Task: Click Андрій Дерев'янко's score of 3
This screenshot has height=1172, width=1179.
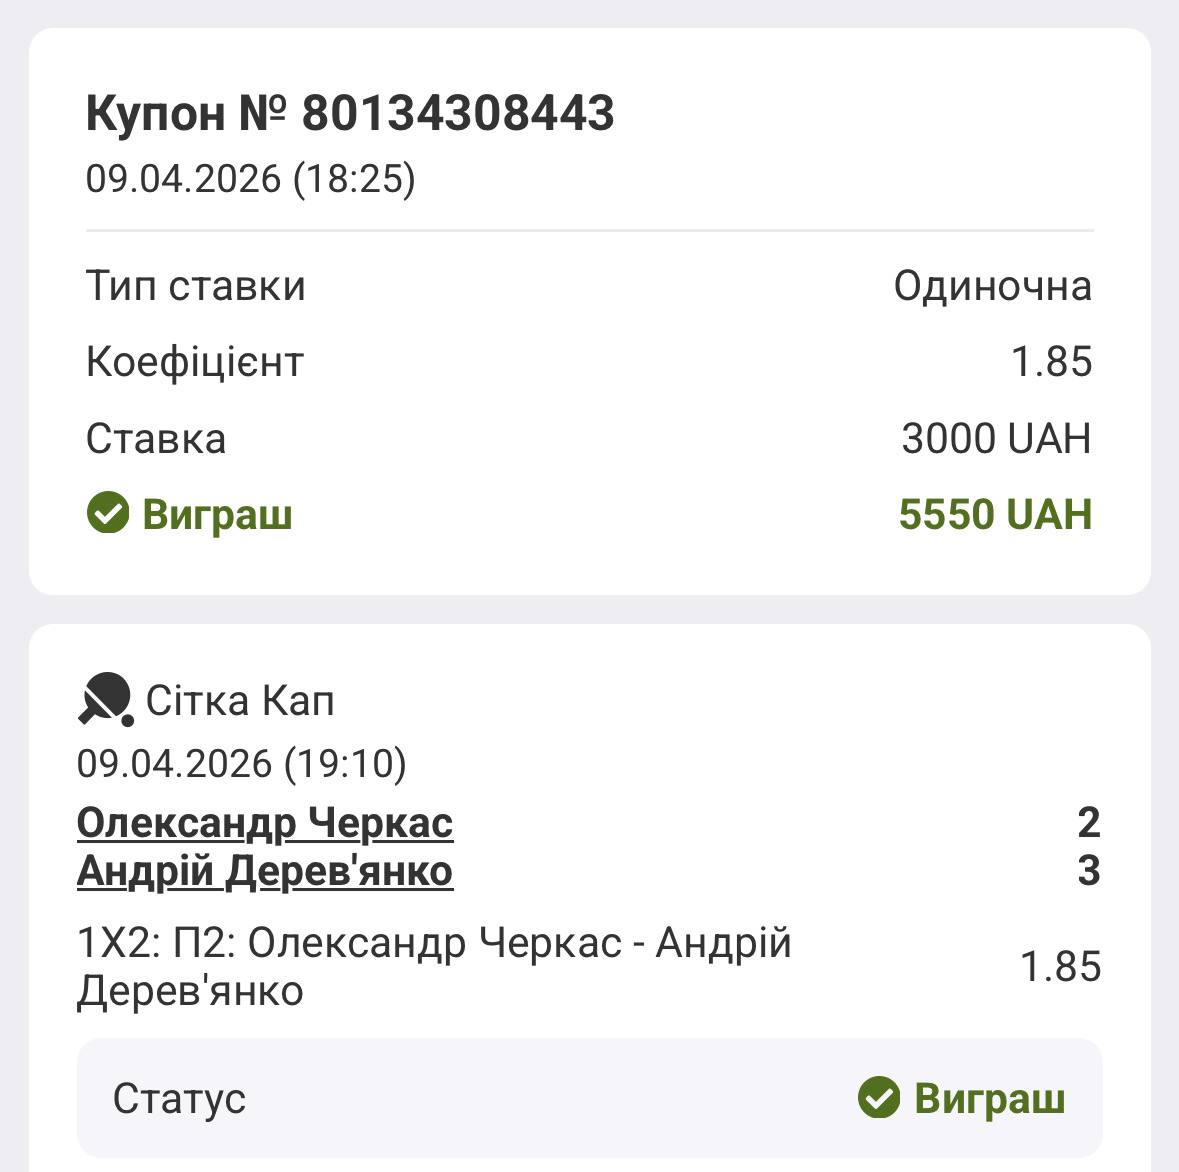Action: (x=1088, y=871)
